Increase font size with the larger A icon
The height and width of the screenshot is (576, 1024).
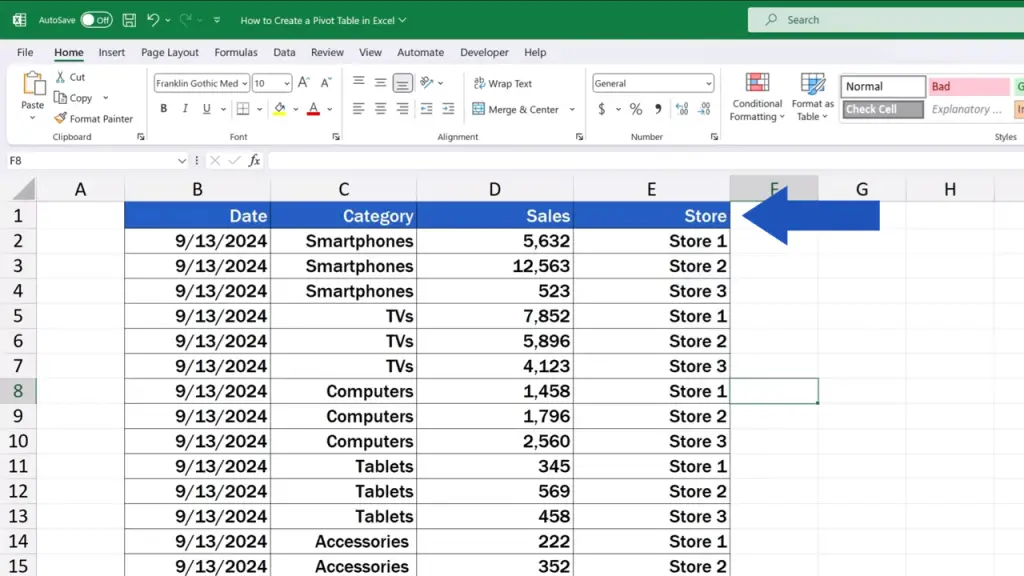(304, 83)
